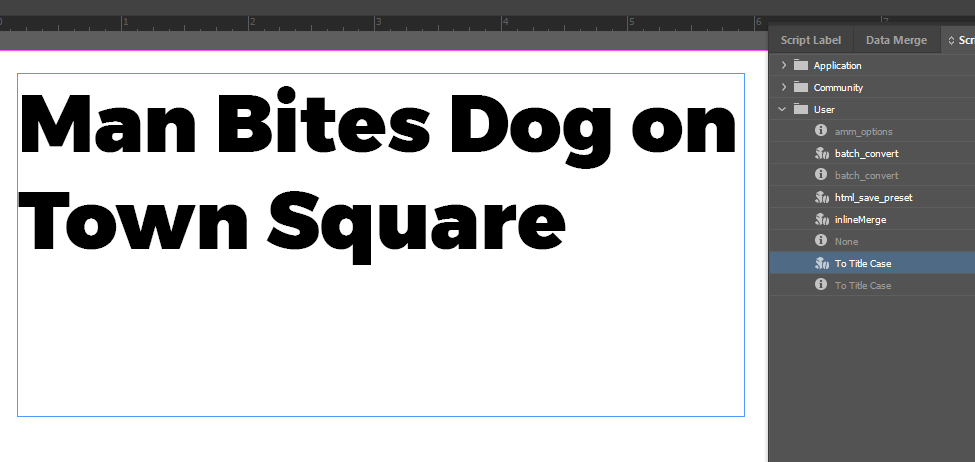Click the Application folder icon
This screenshot has height=462, width=975.
(x=800, y=65)
